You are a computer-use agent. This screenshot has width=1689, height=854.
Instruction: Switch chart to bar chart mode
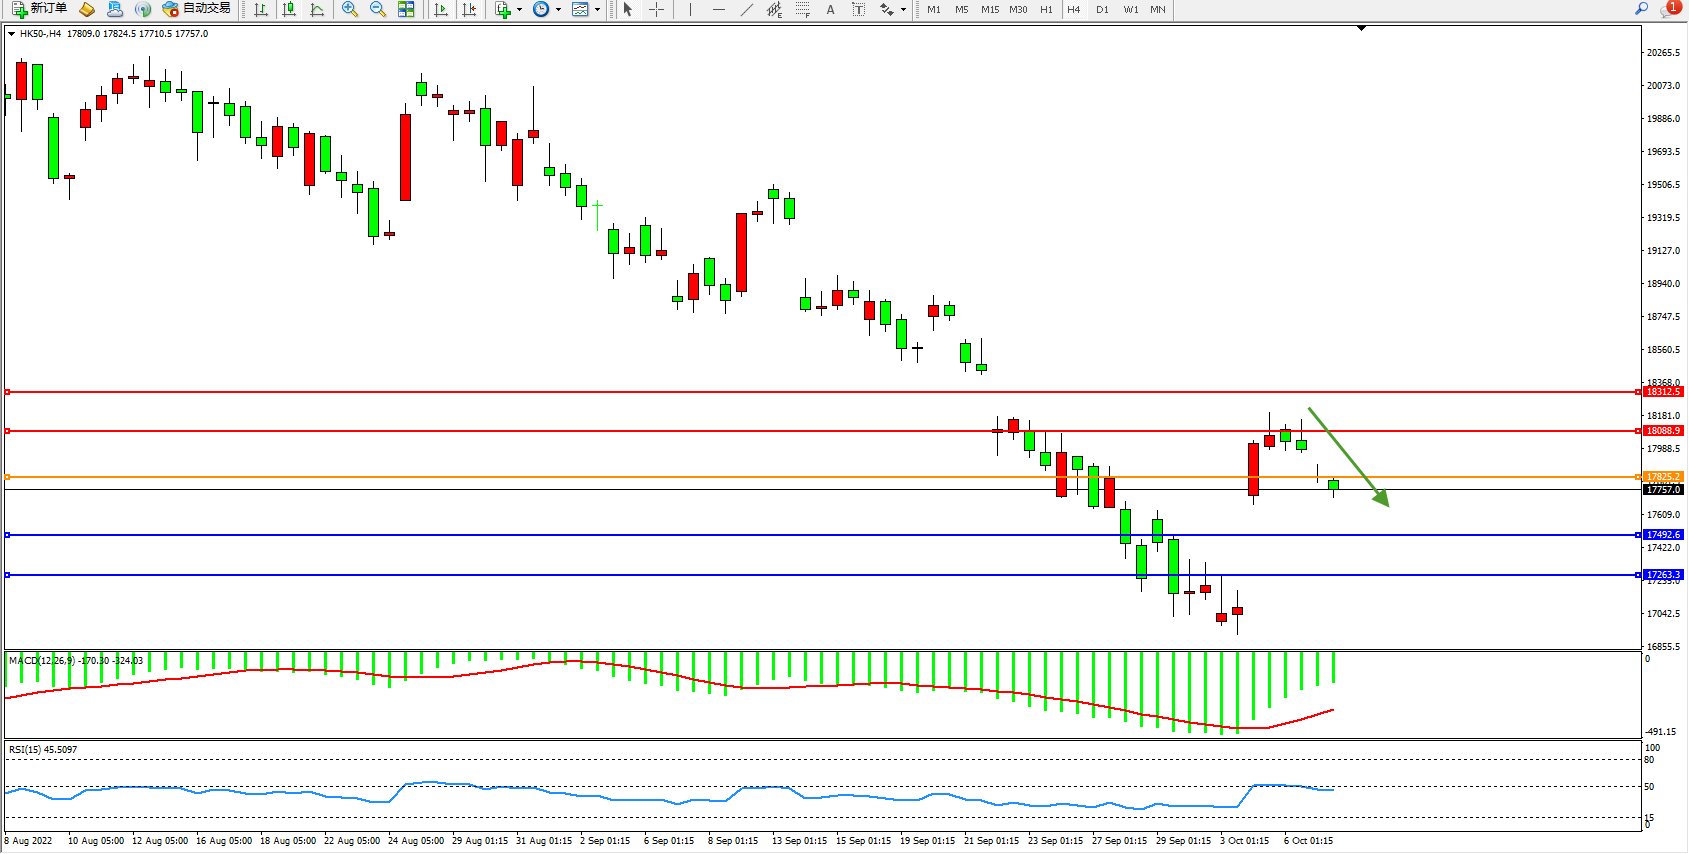point(261,9)
